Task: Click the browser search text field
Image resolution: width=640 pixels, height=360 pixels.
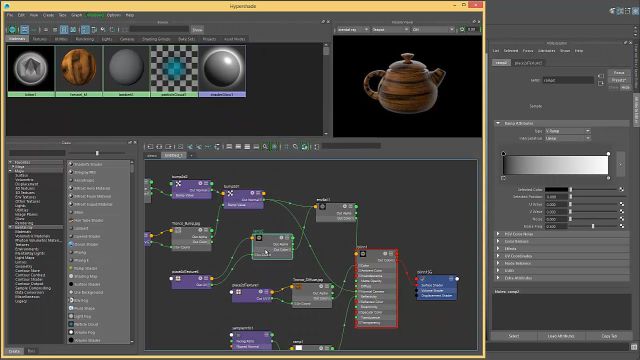Action: tap(159, 30)
